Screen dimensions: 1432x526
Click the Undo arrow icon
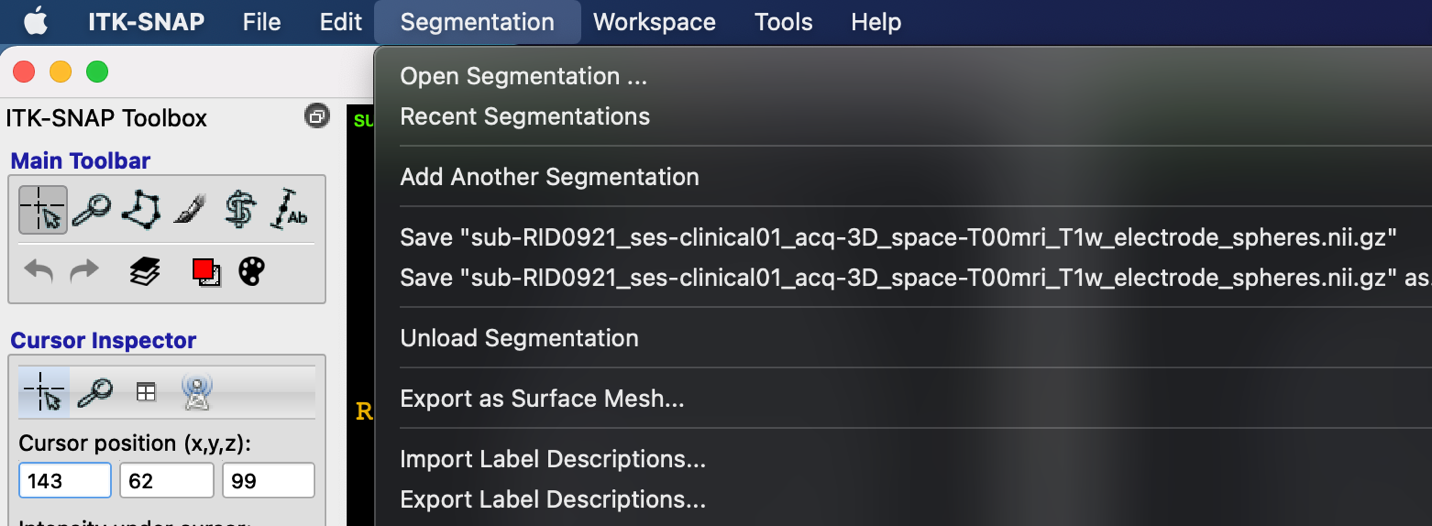point(39,271)
